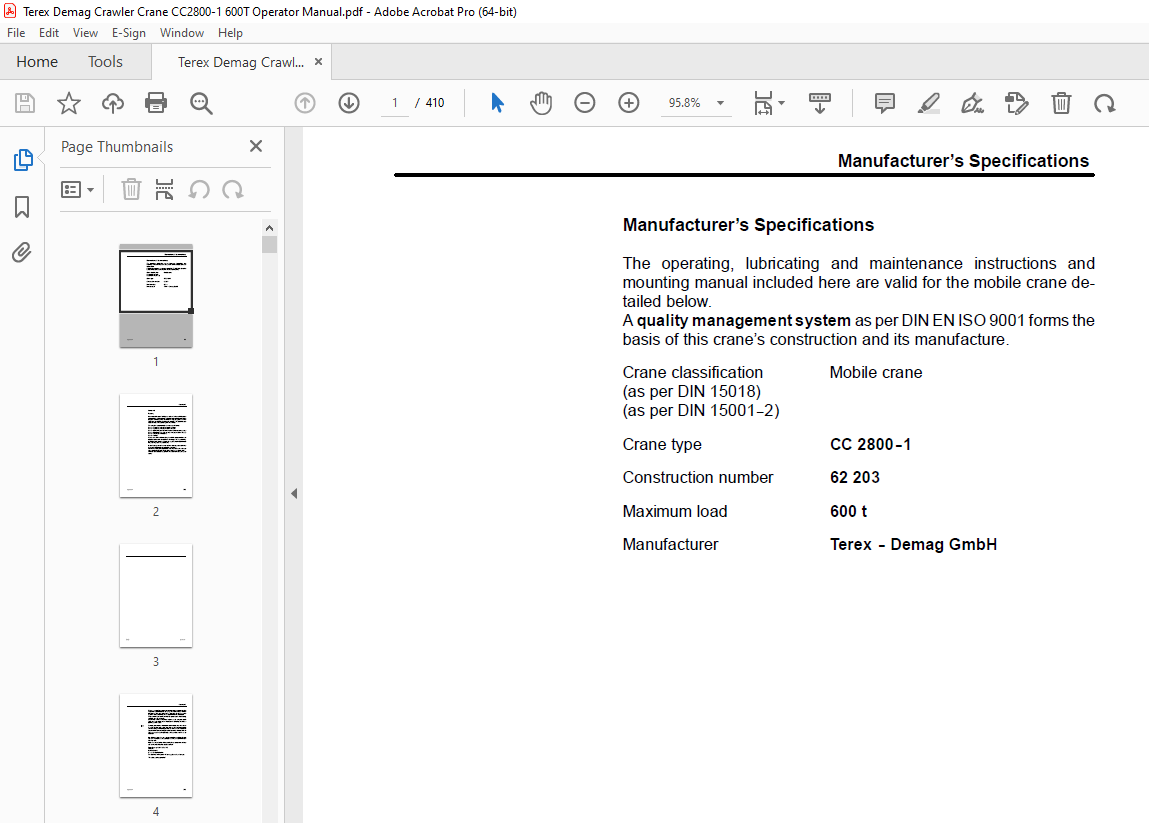
Task: Click the fit page width icon
Action: click(x=763, y=103)
